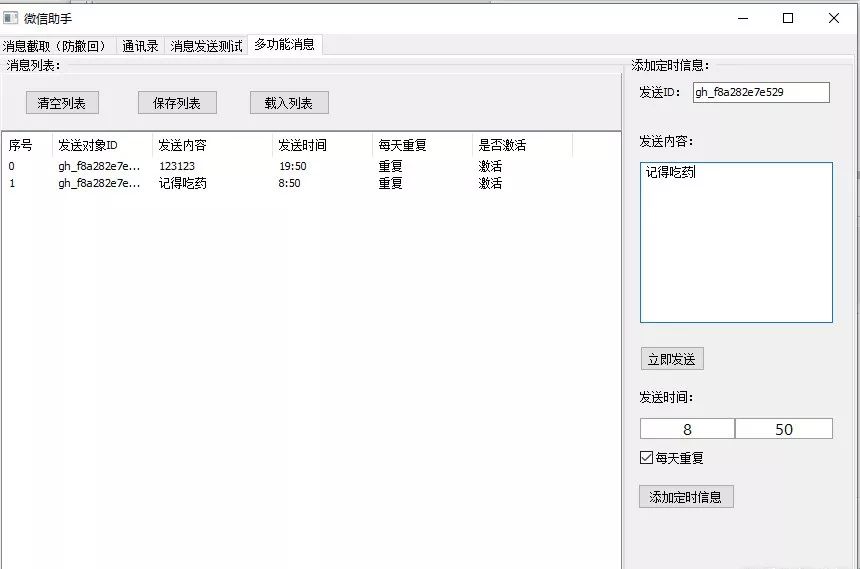Image resolution: width=860 pixels, height=569 pixels.
Task: Click the 发送时间 column header
Action: pos(322,145)
